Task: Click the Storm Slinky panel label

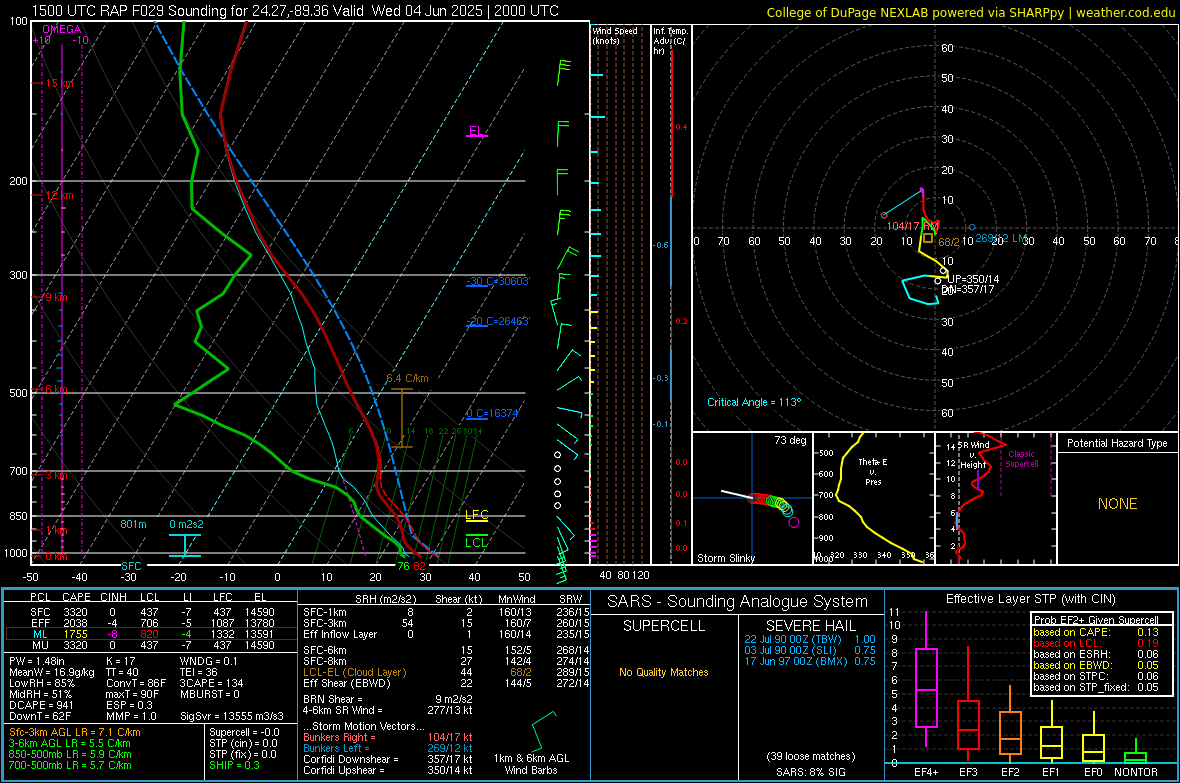Action: (x=725, y=558)
